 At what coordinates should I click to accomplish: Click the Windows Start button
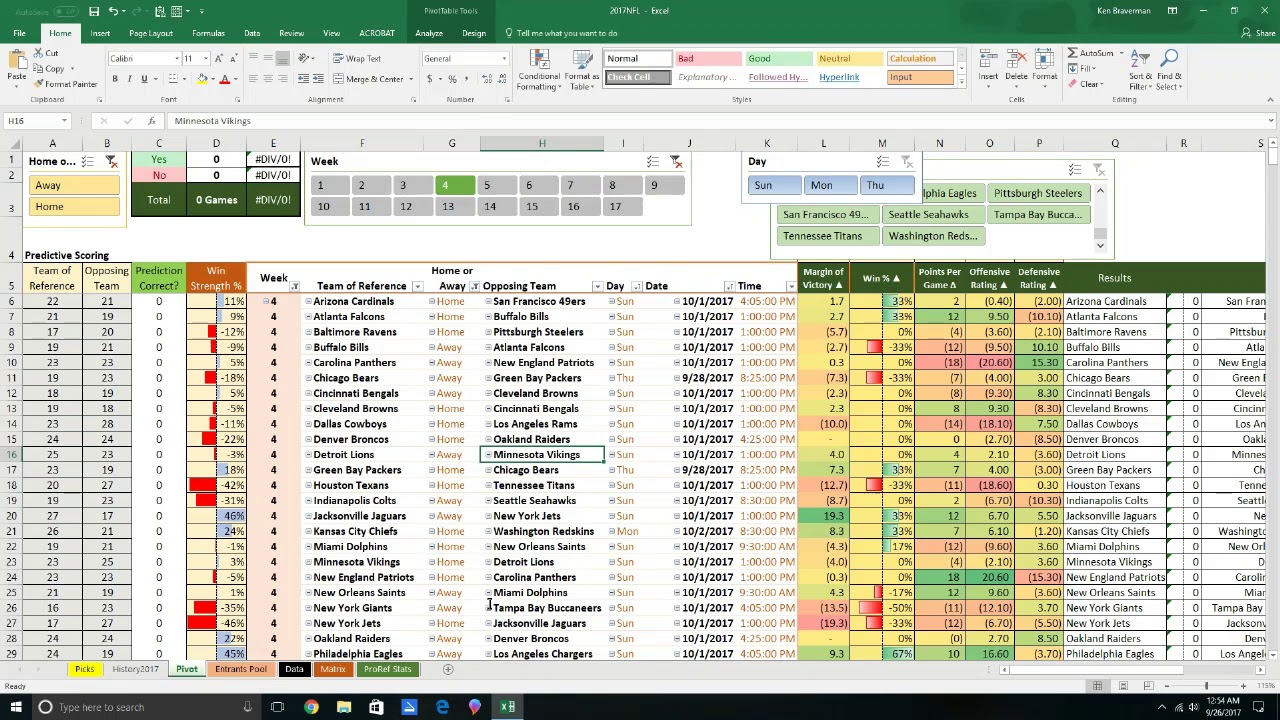point(15,707)
